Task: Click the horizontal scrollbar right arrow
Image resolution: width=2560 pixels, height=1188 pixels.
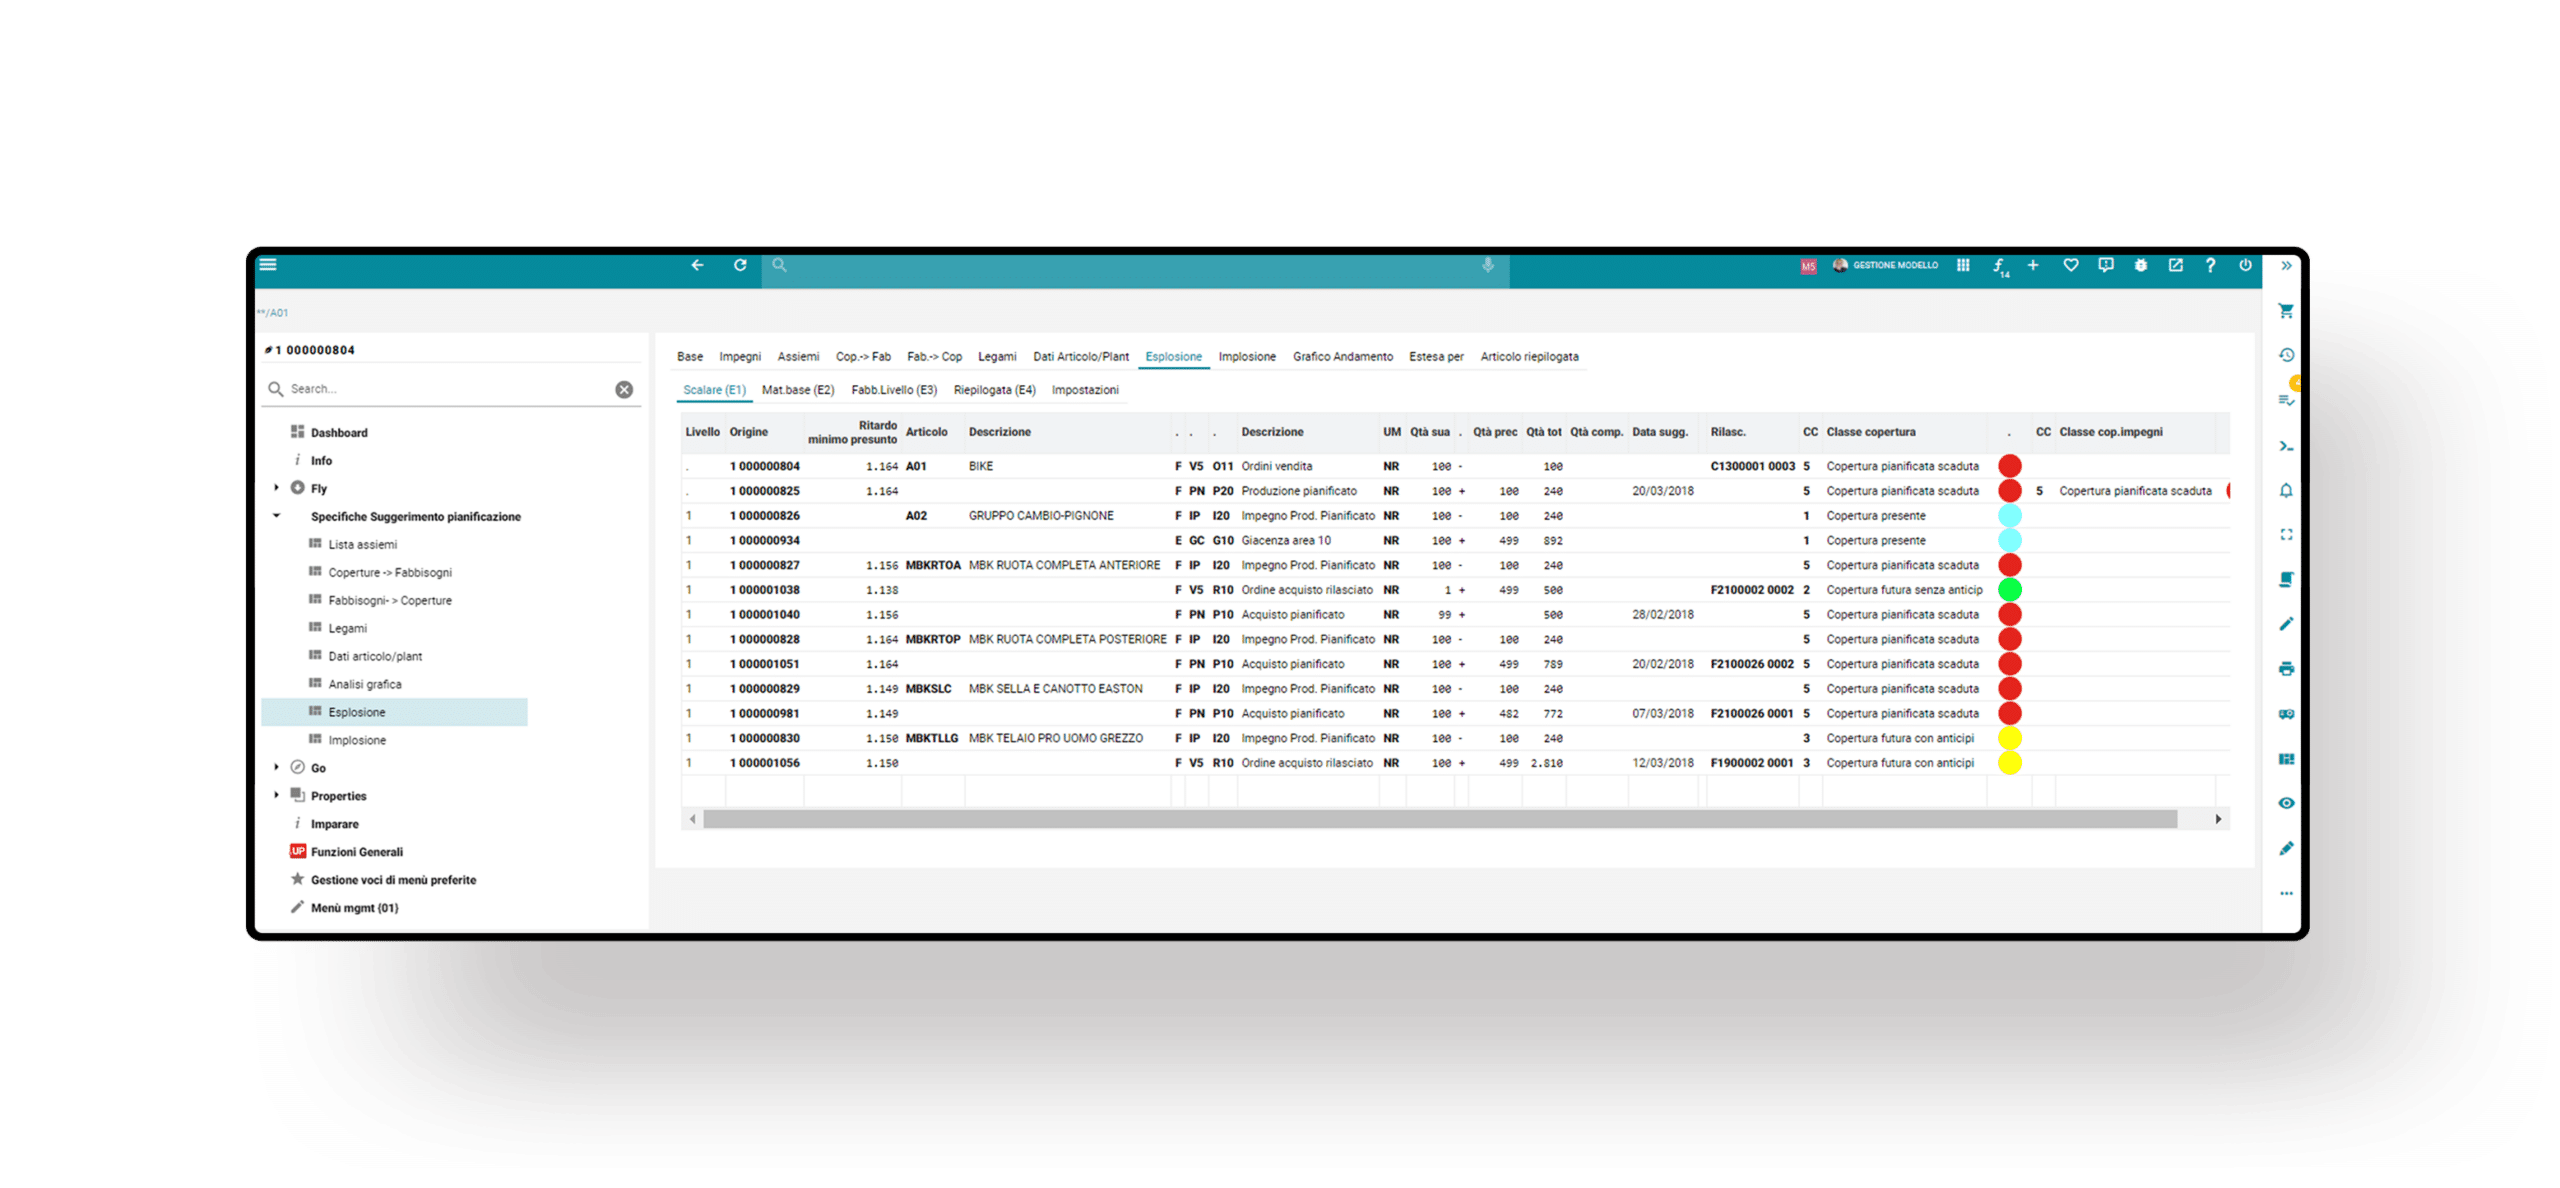Action: 2218,819
